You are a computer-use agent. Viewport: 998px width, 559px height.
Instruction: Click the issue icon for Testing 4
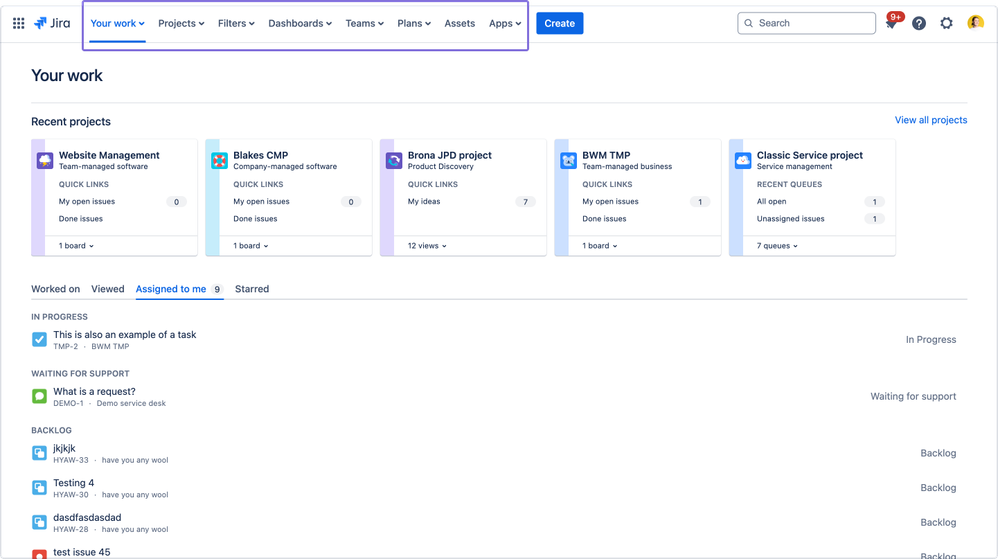39,488
